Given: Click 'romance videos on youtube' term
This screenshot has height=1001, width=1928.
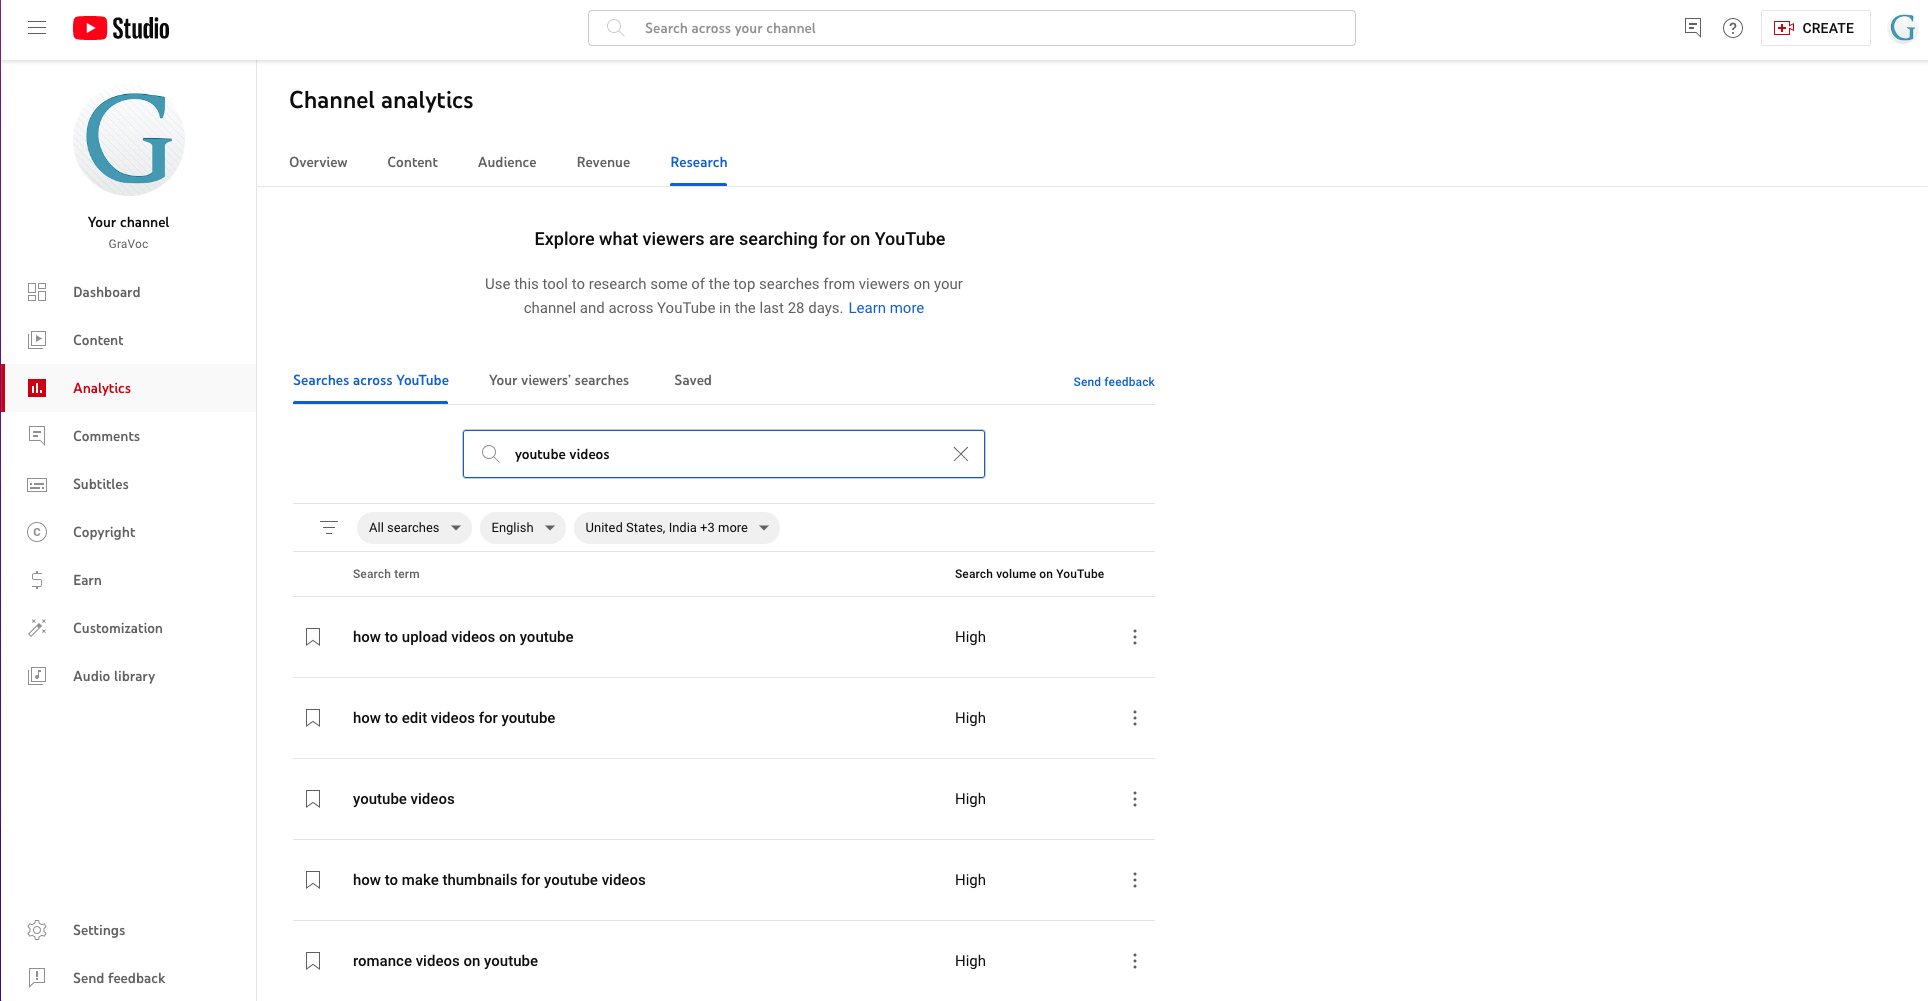Looking at the screenshot, I should point(445,961).
